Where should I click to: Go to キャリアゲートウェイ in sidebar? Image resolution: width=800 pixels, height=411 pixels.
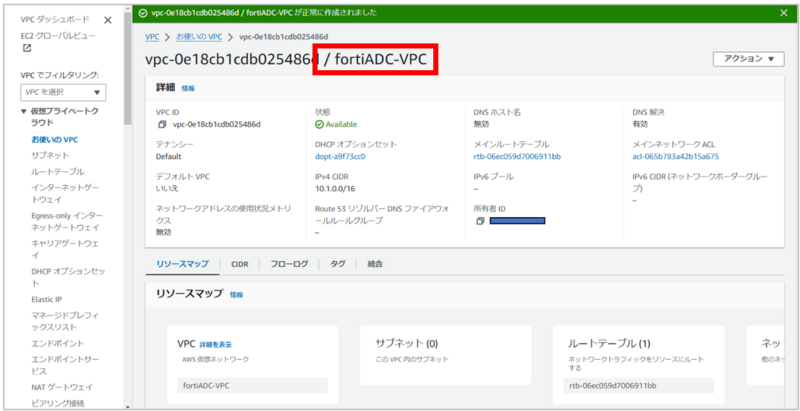[65, 249]
